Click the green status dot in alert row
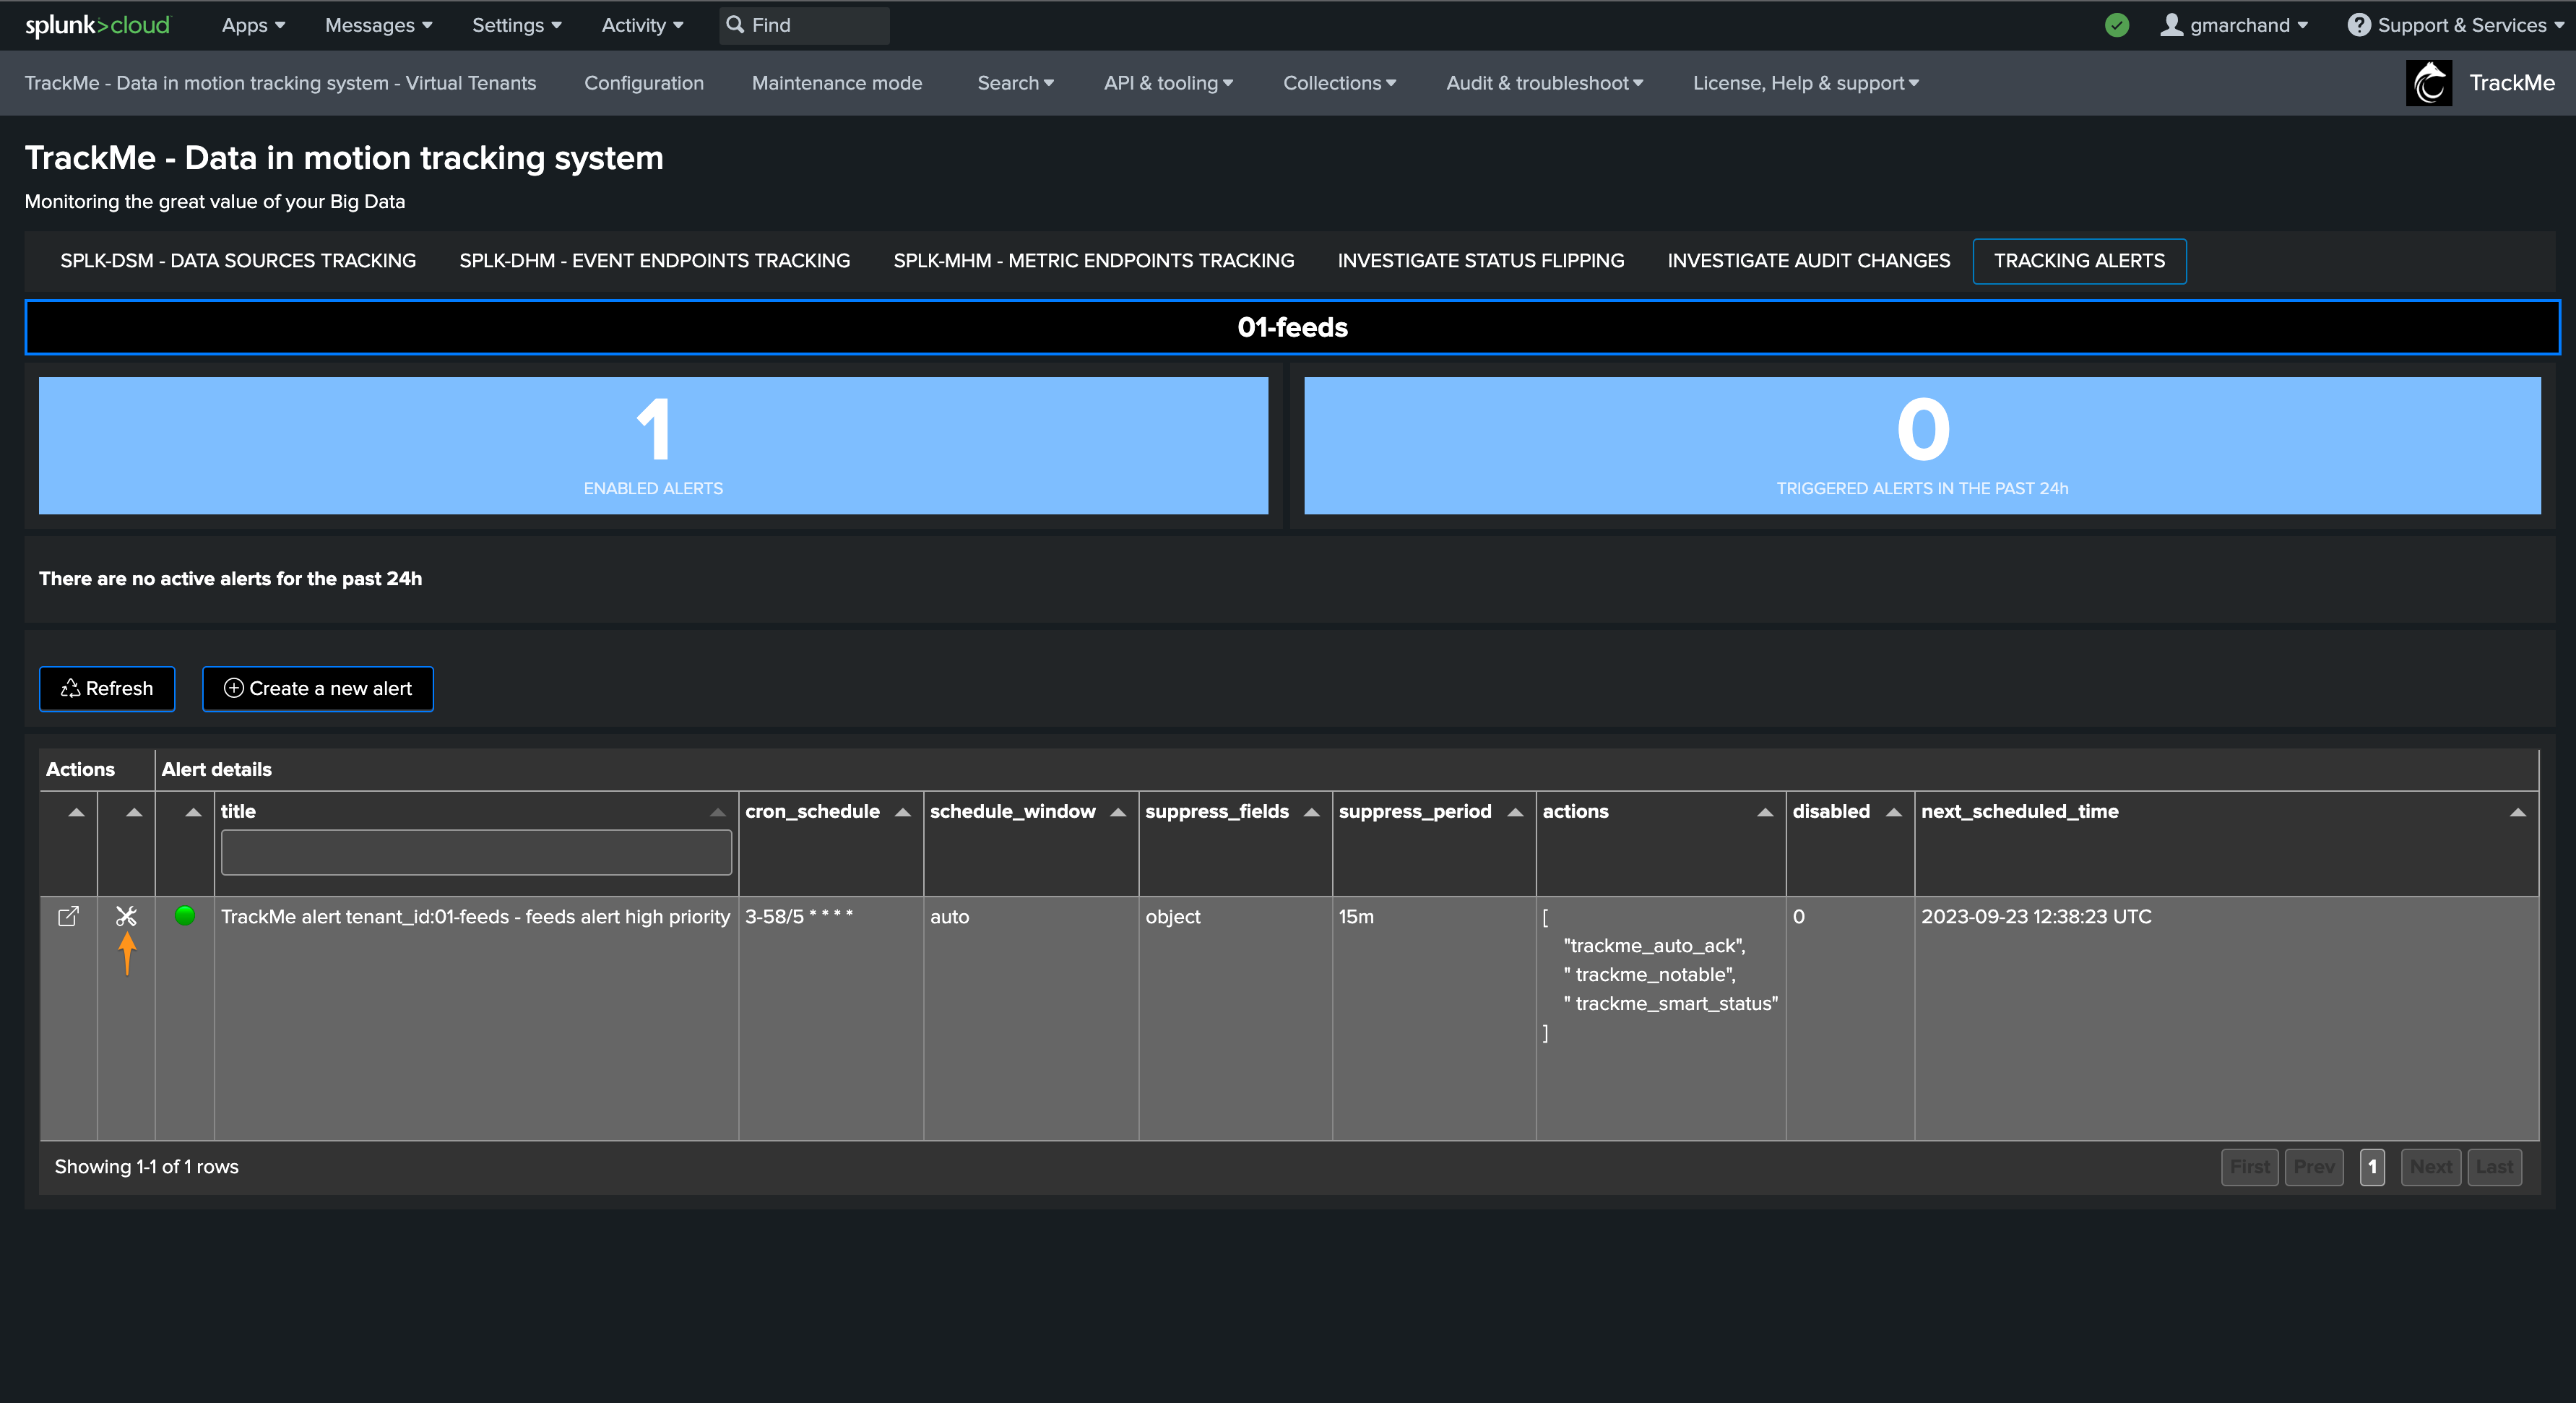 185,915
